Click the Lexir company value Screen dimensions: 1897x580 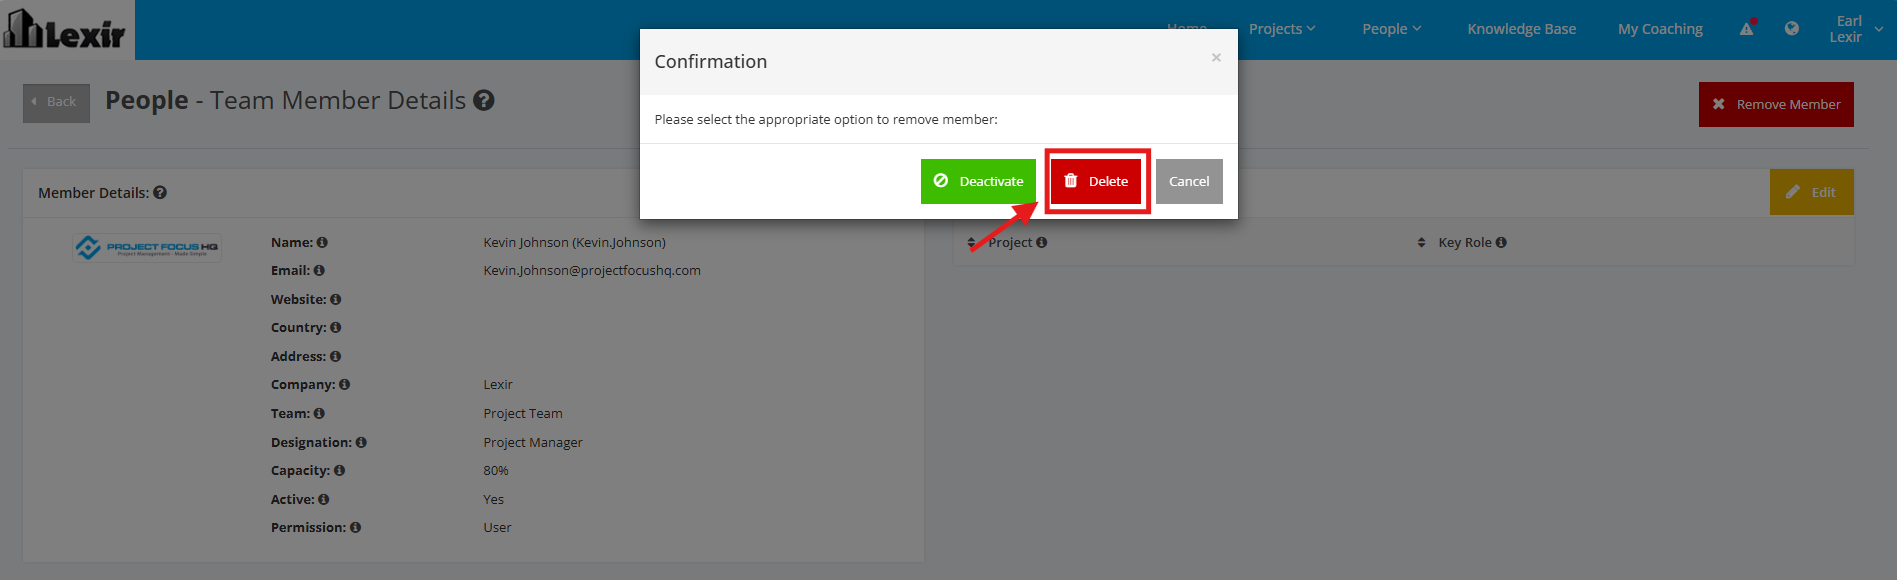coord(498,385)
